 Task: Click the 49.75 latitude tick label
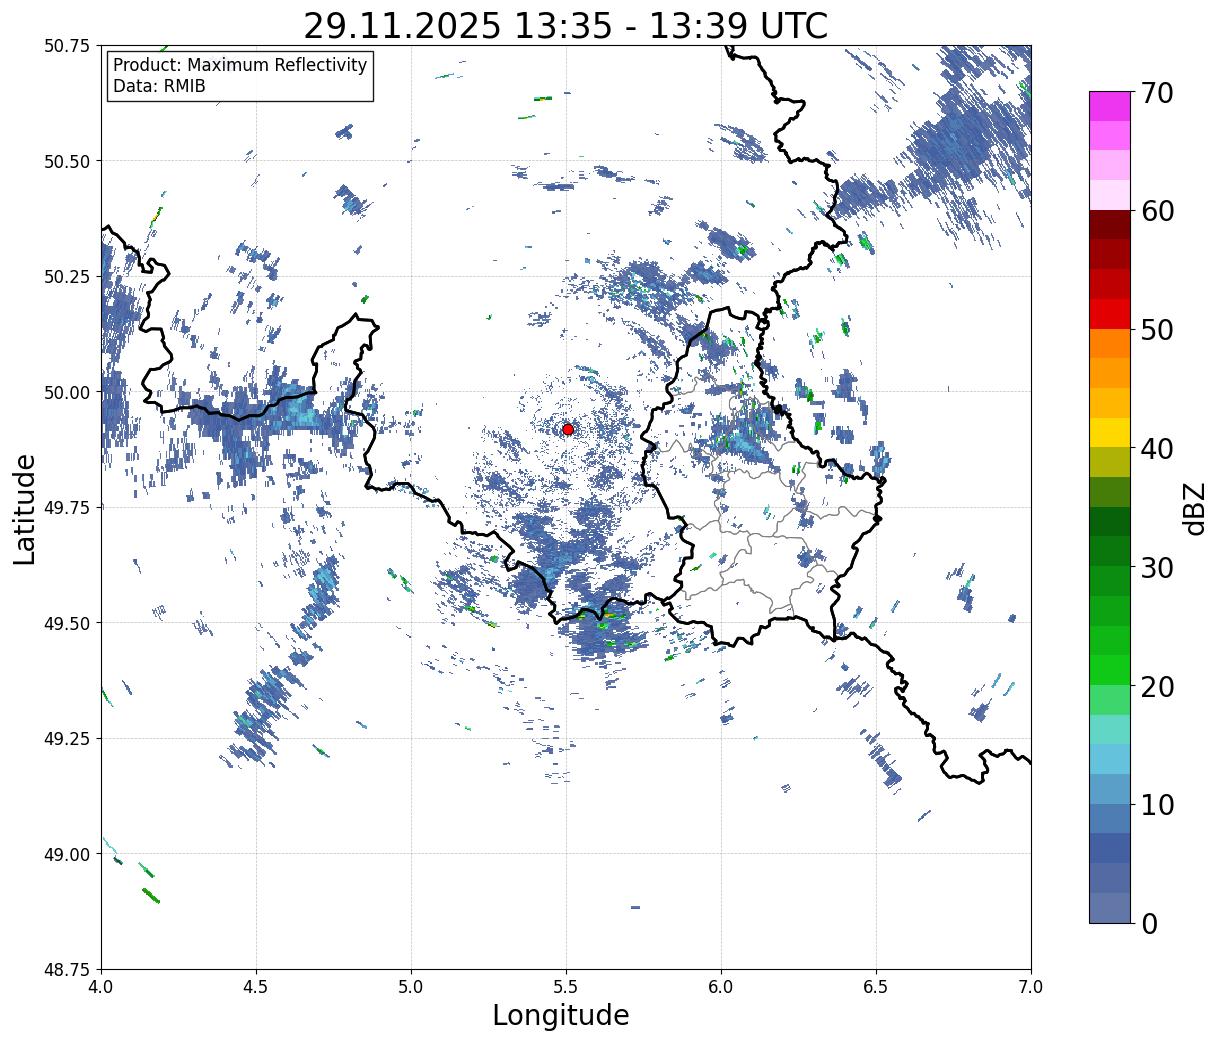(x=66, y=508)
